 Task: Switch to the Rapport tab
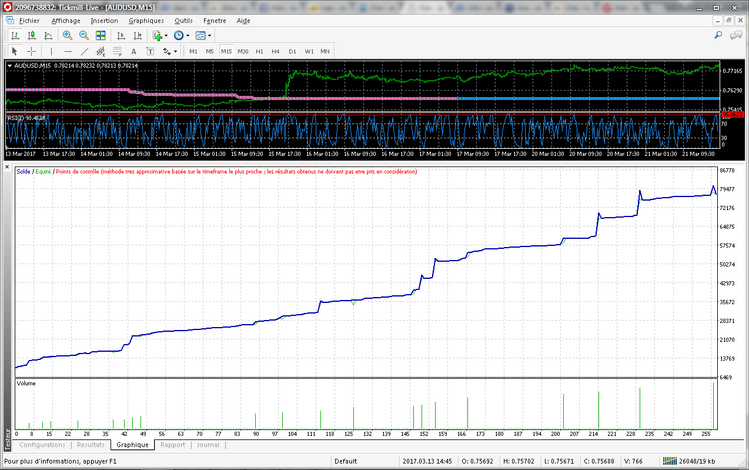tap(172, 445)
